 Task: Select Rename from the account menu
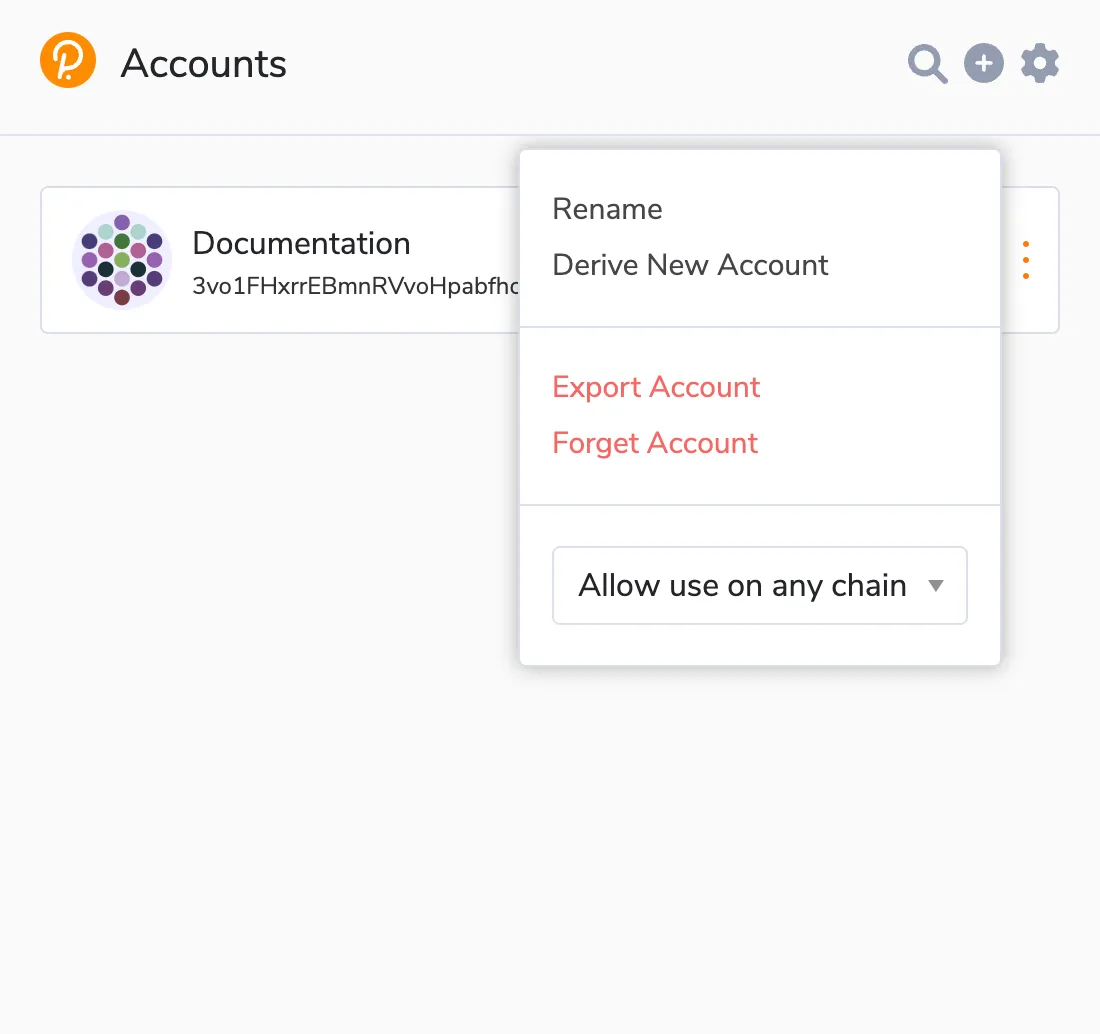[x=607, y=209]
